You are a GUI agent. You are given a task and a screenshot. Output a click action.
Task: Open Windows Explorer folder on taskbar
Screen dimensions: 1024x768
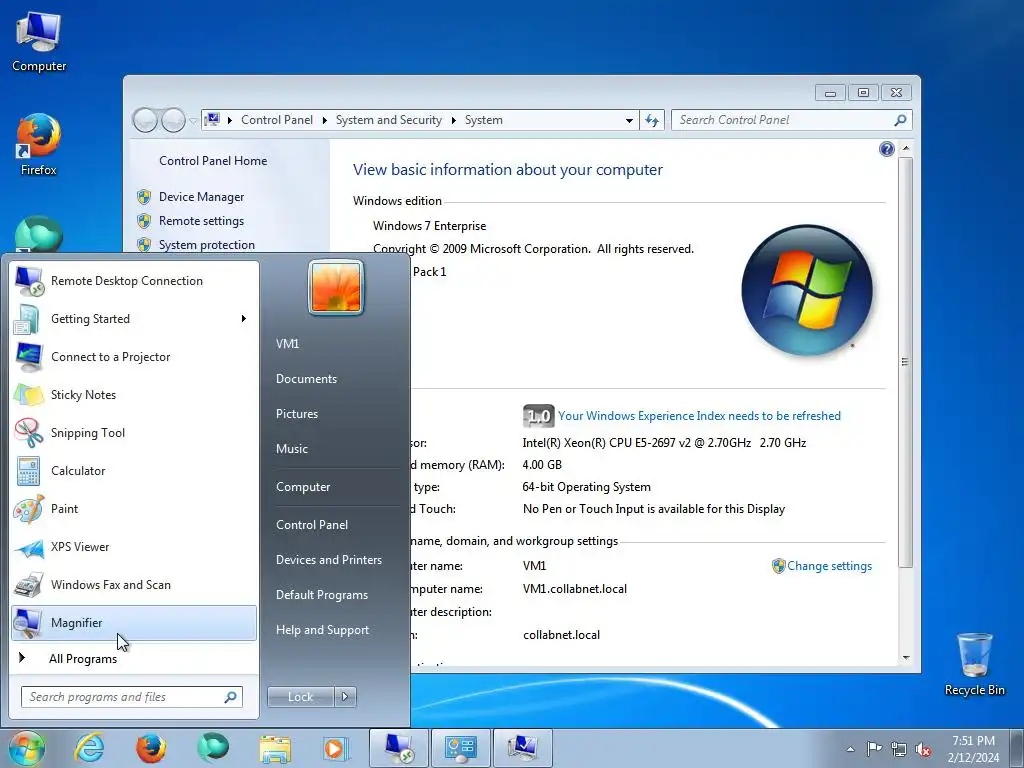[275, 748]
